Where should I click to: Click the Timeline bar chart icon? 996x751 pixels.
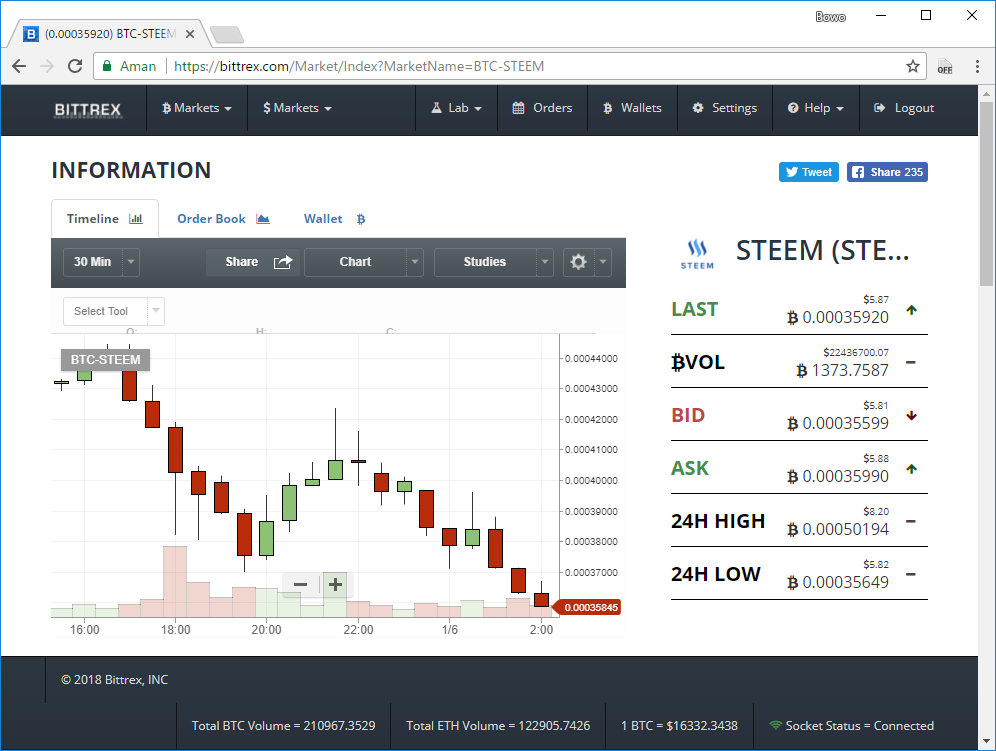(136, 219)
